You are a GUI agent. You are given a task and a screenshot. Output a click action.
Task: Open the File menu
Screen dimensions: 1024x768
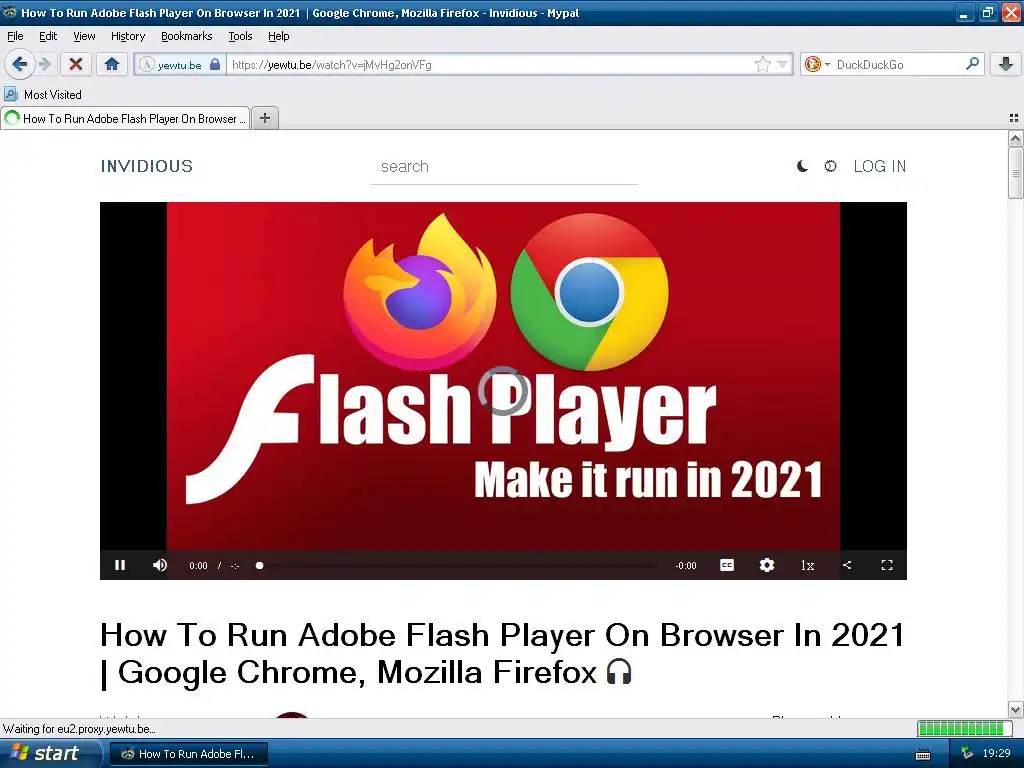[15, 36]
